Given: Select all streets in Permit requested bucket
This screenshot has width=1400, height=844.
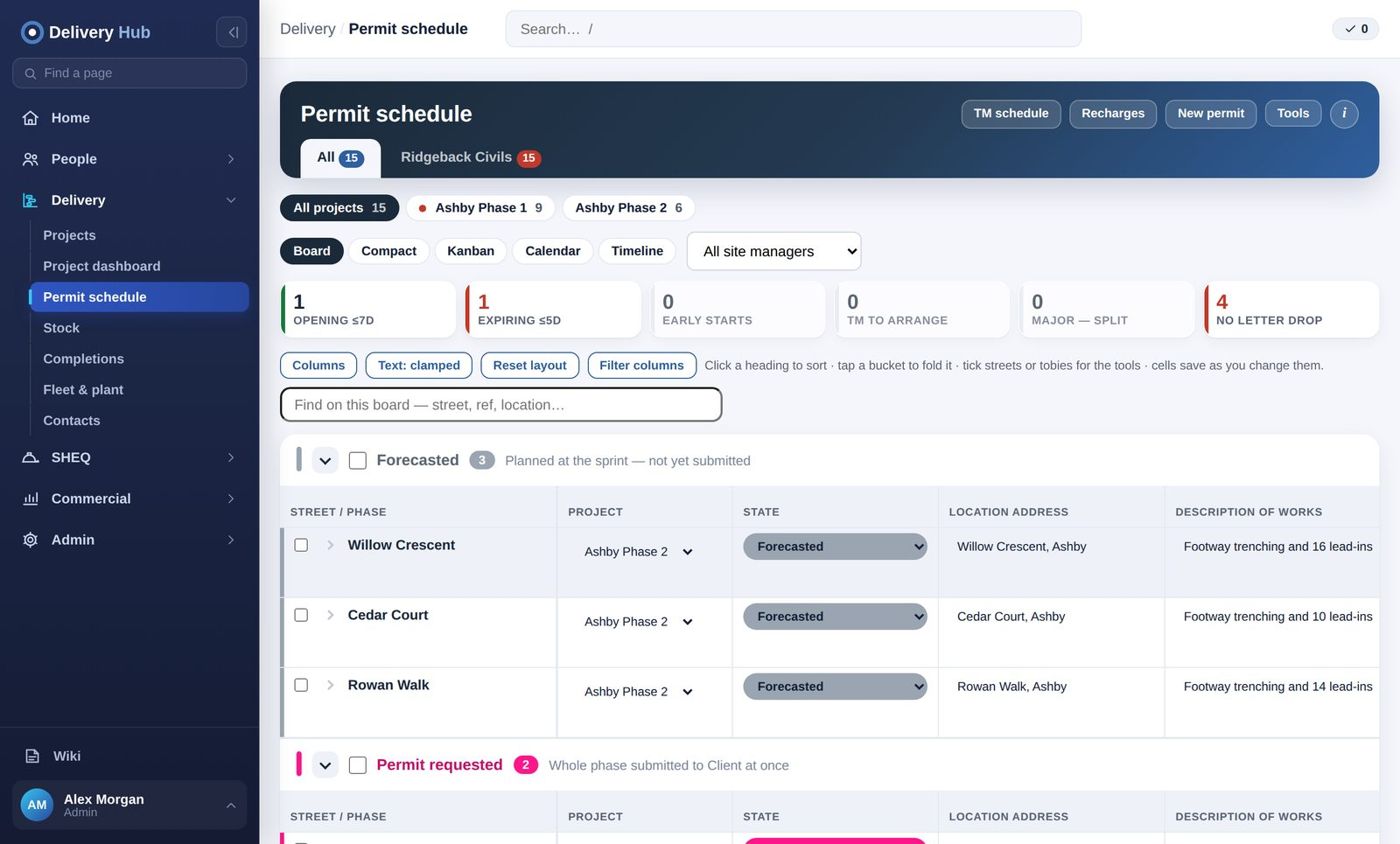Looking at the screenshot, I should click(x=357, y=765).
